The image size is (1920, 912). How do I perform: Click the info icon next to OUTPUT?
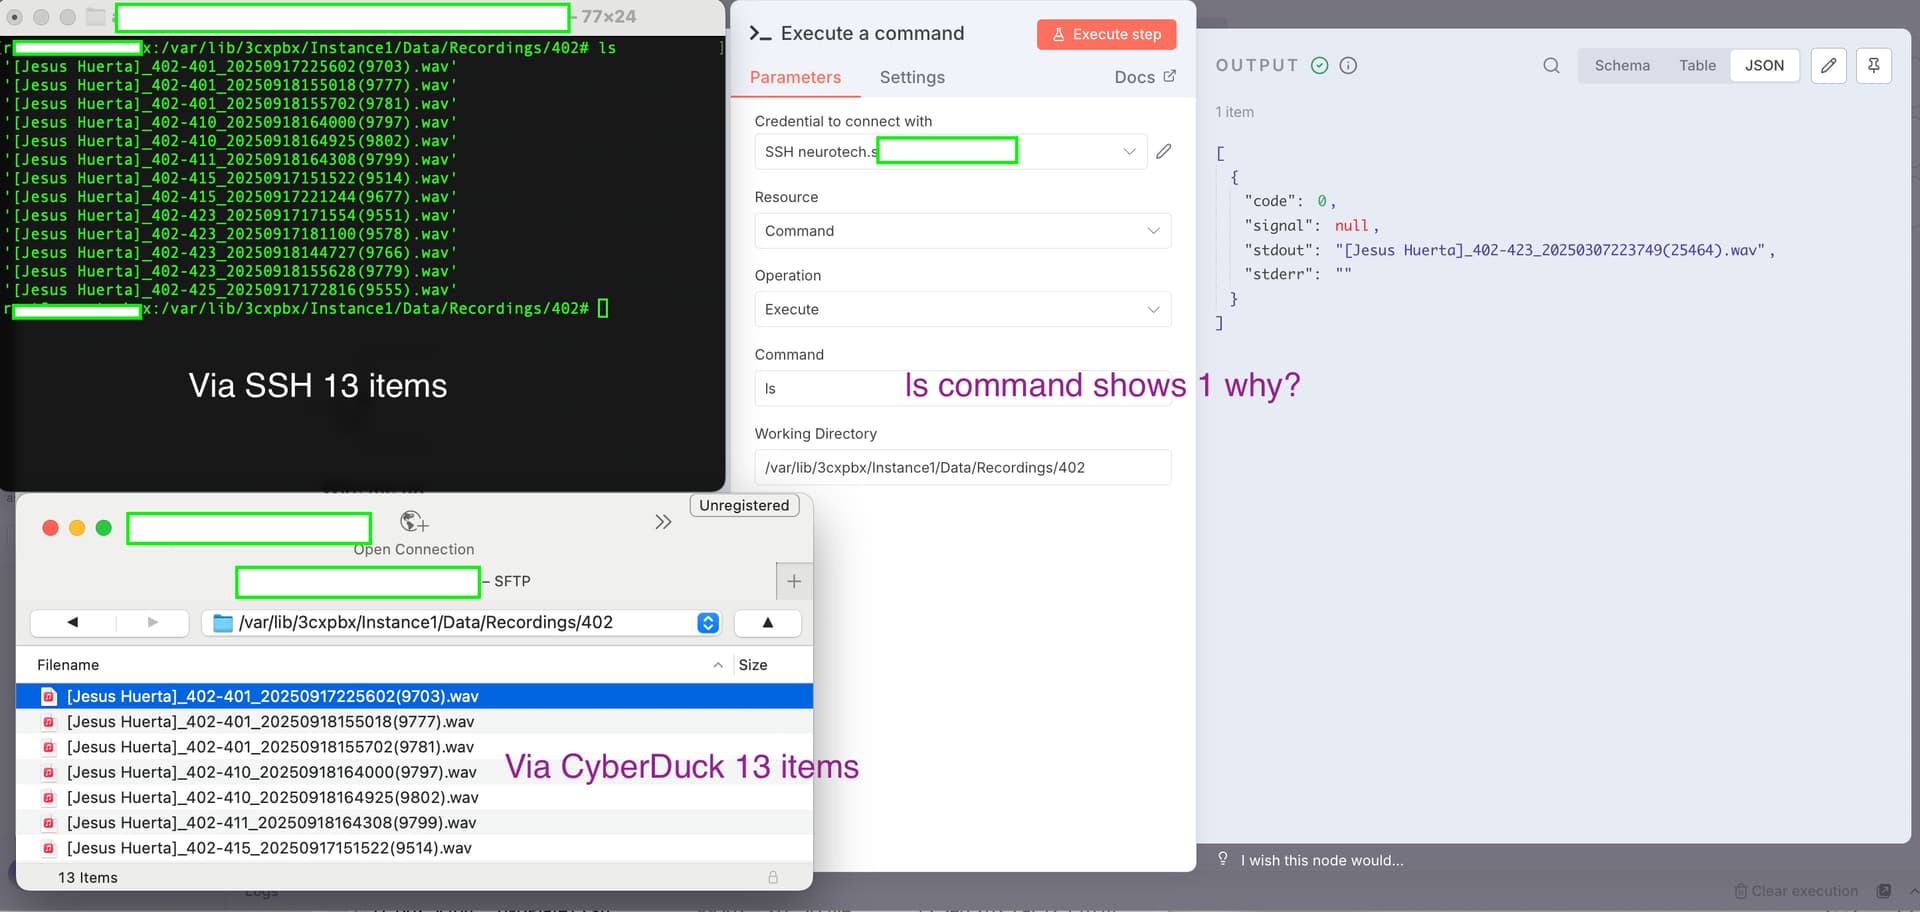click(x=1348, y=66)
